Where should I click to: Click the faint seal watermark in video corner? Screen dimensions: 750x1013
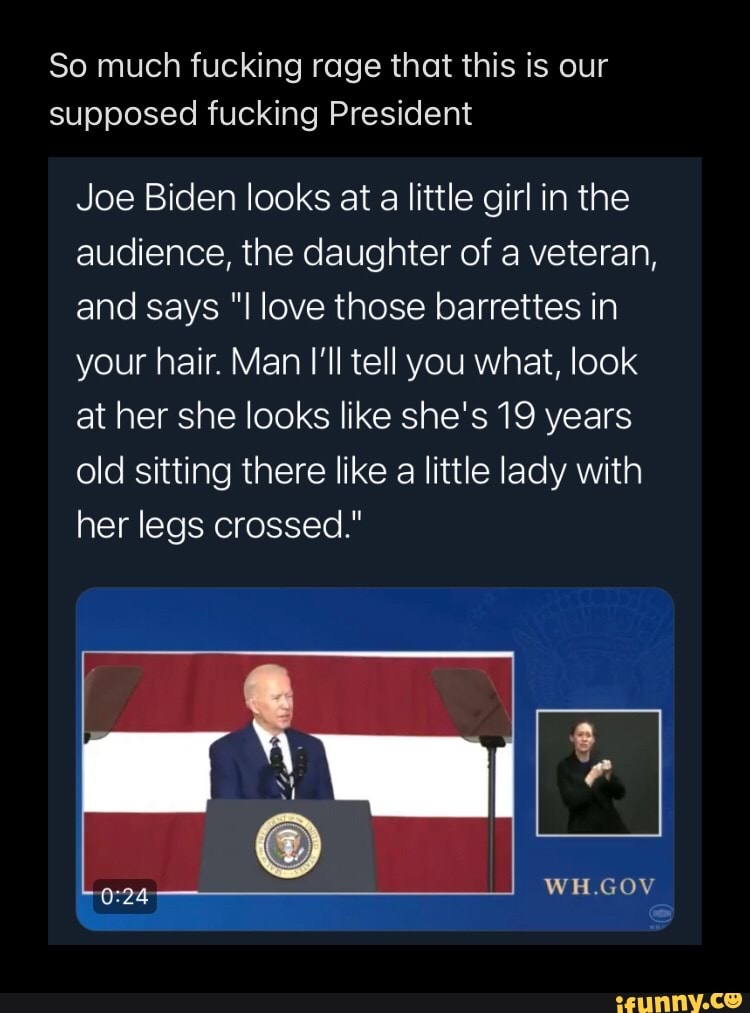tap(620, 620)
